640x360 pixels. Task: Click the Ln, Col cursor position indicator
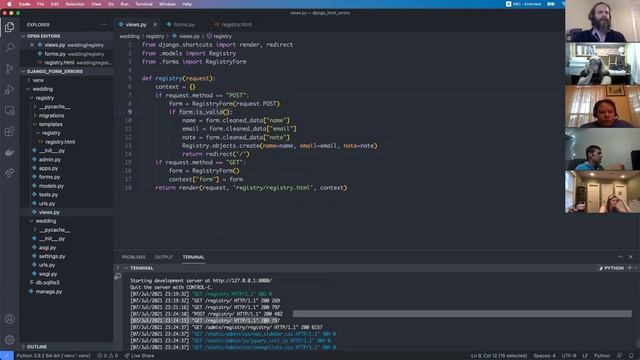pos(499,356)
